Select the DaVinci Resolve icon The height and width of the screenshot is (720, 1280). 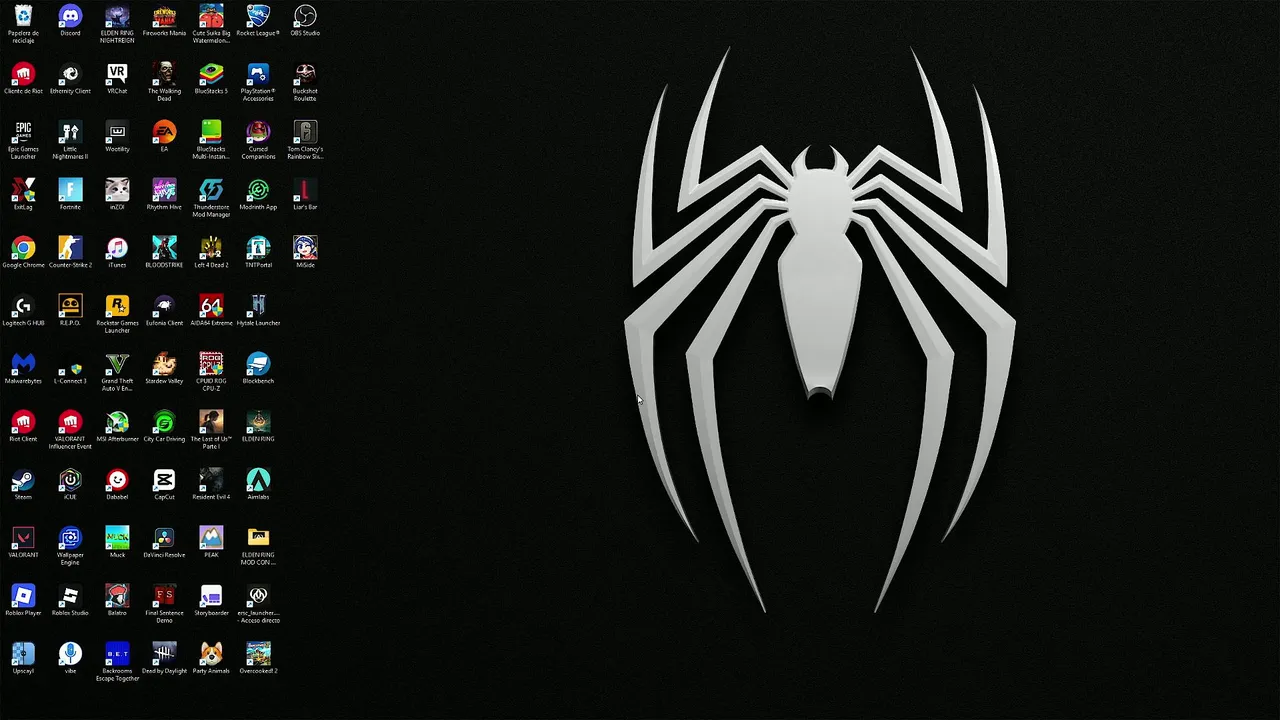tap(164, 539)
